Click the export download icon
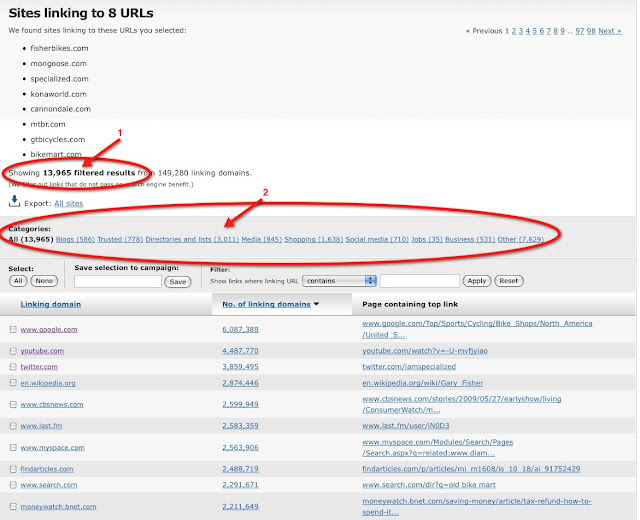640x520 pixels. click(14, 201)
